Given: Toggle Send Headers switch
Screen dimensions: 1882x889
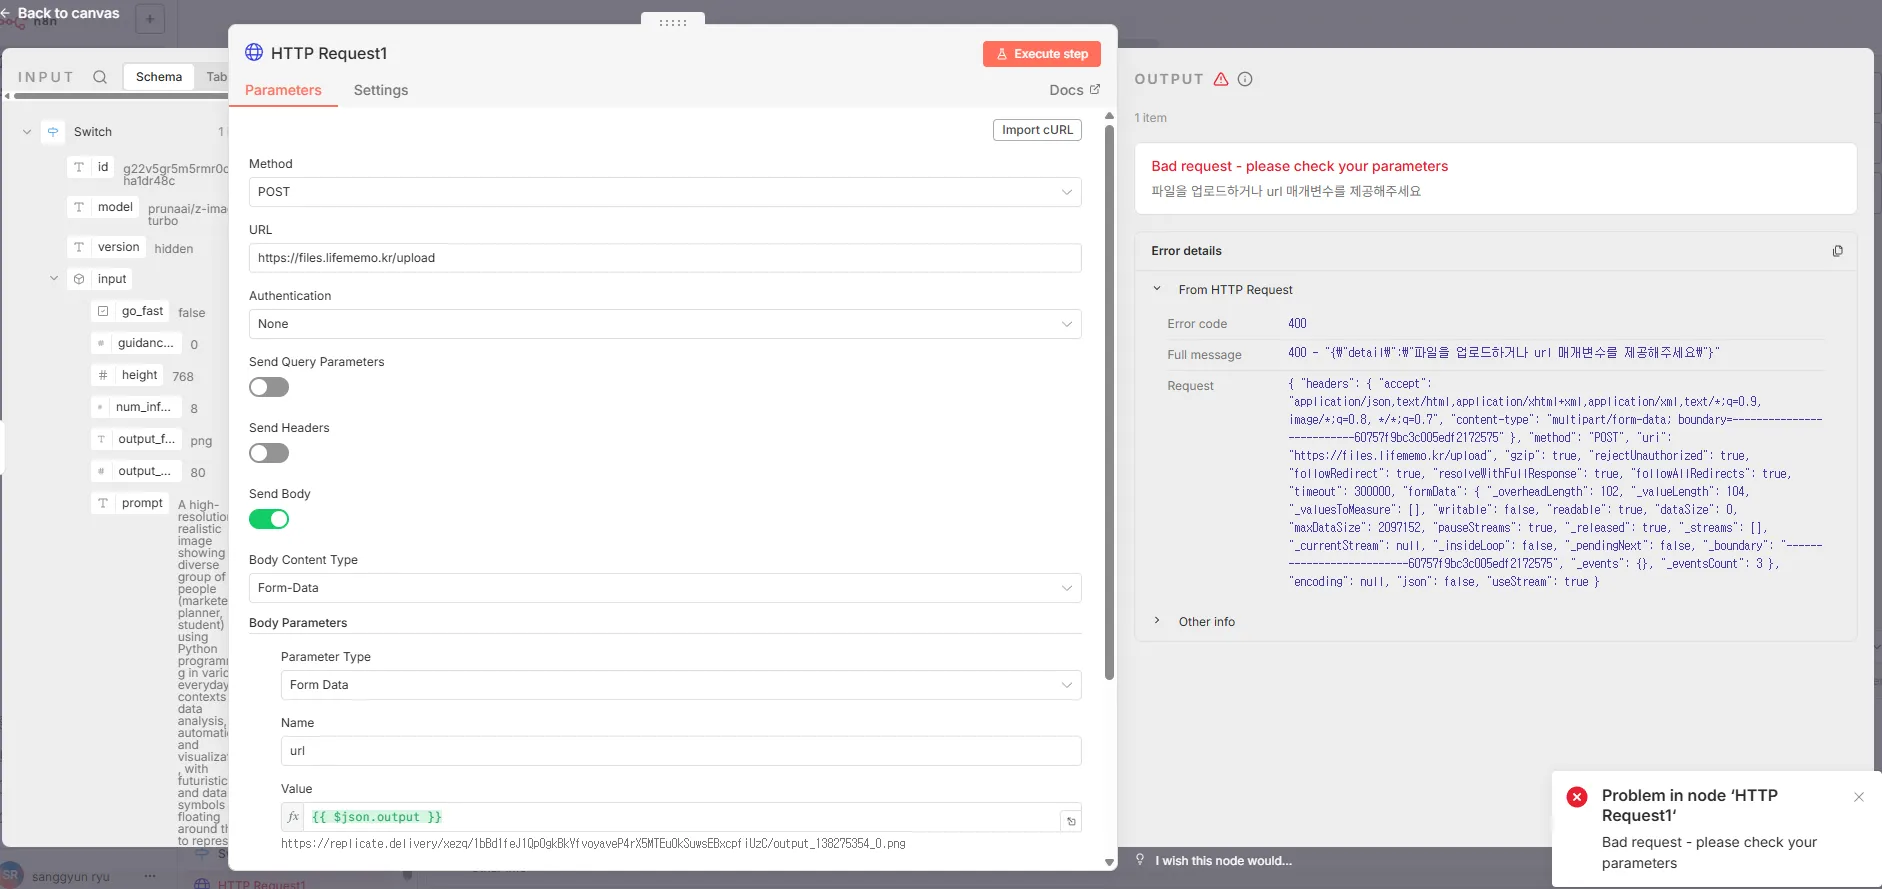Looking at the screenshot, I should pos(269,453).
